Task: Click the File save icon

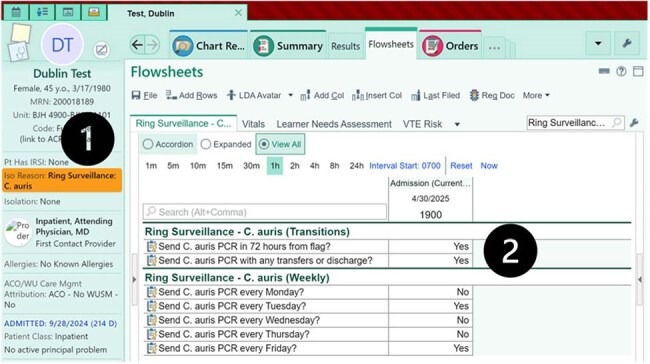Action: pyautogui.click(x=136, y=95)
